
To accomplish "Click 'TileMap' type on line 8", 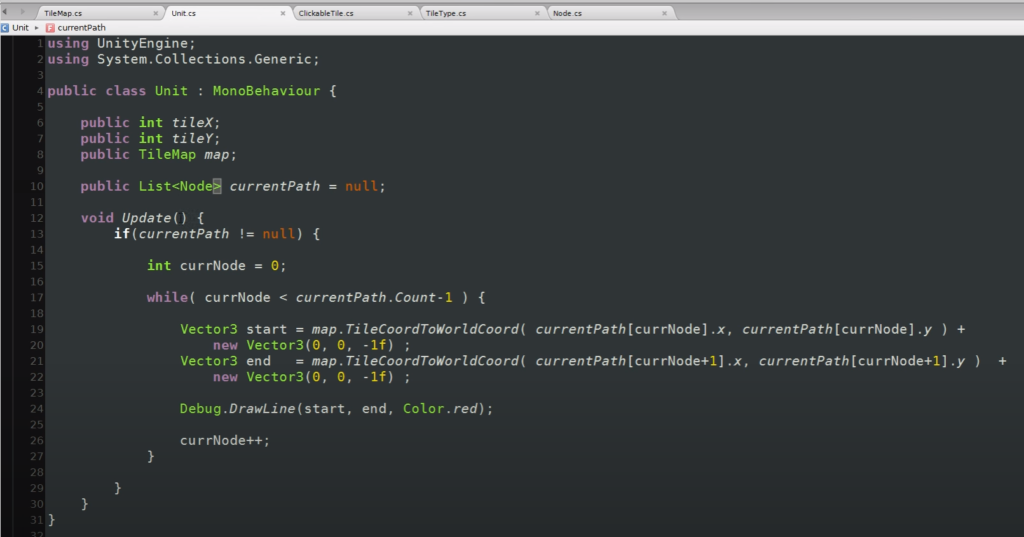I will (167, 154).
